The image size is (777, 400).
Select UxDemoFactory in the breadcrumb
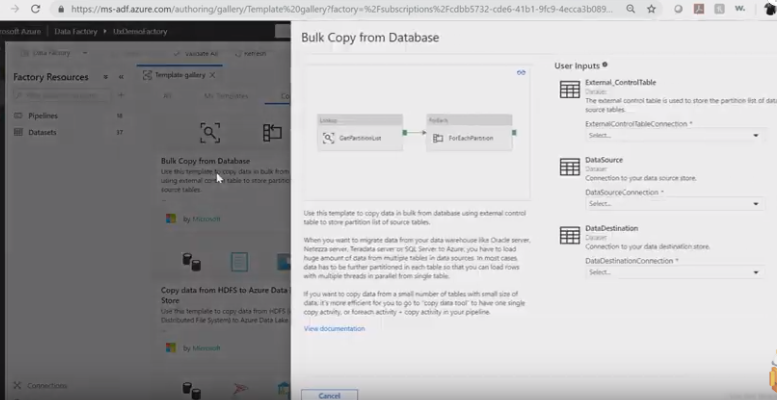[140, 31]
